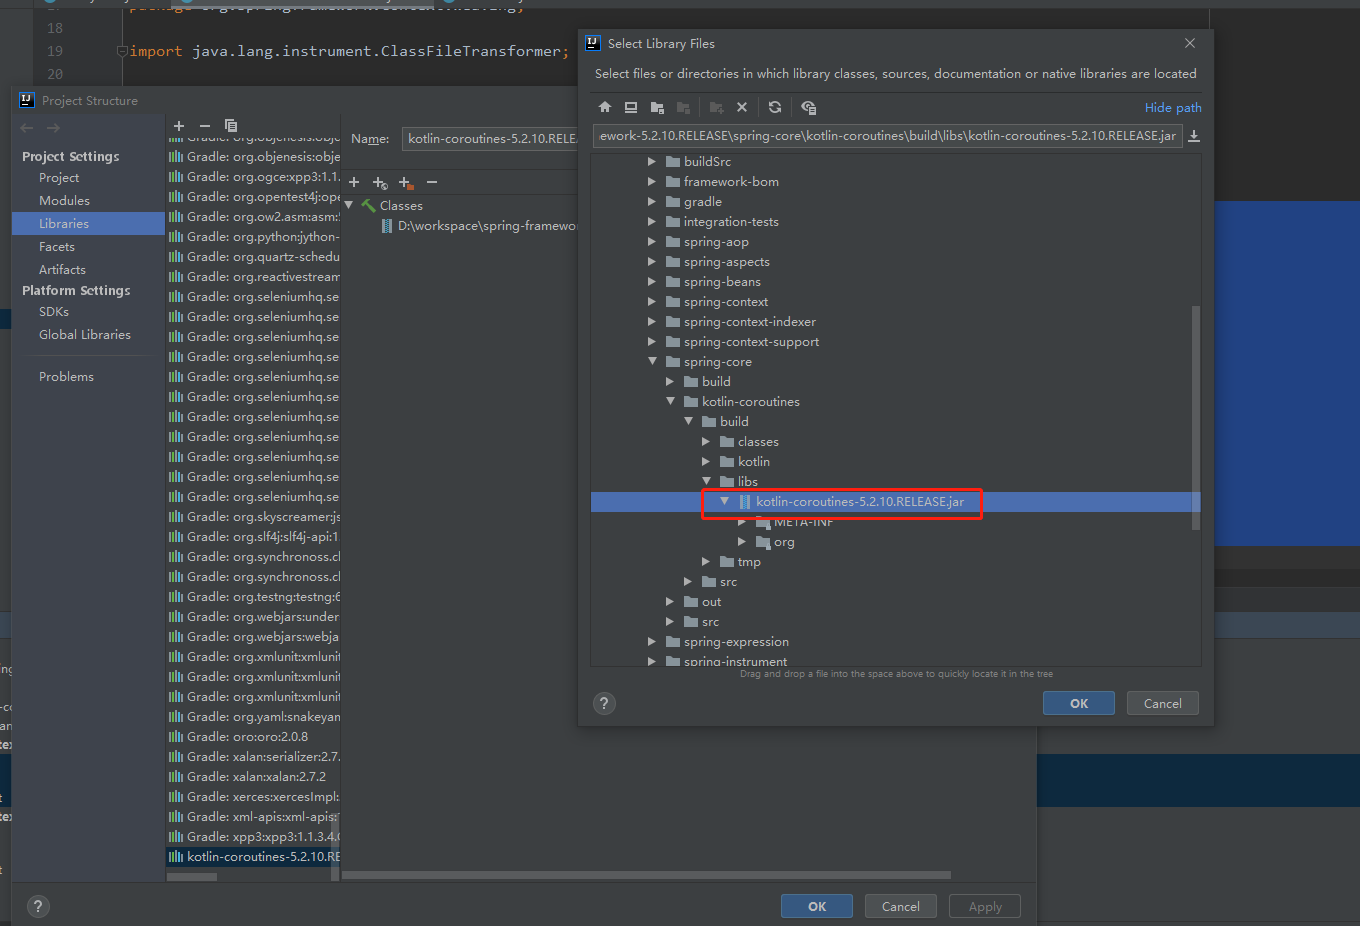Expand the spring-expression folder
This screenshot has width=1360, height=926.
point(652,641)
